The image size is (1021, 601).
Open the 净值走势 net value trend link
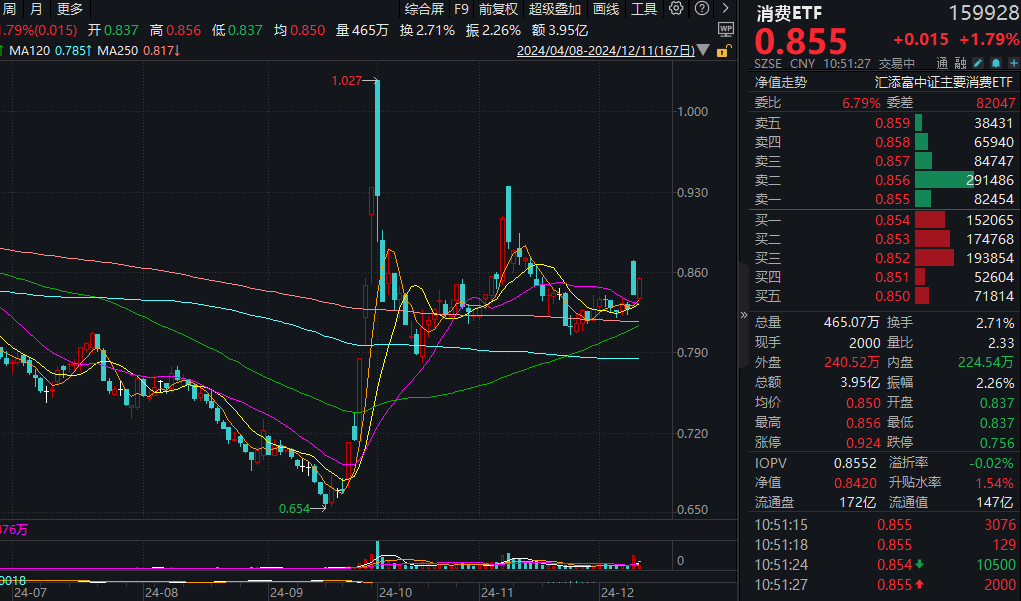780,82
